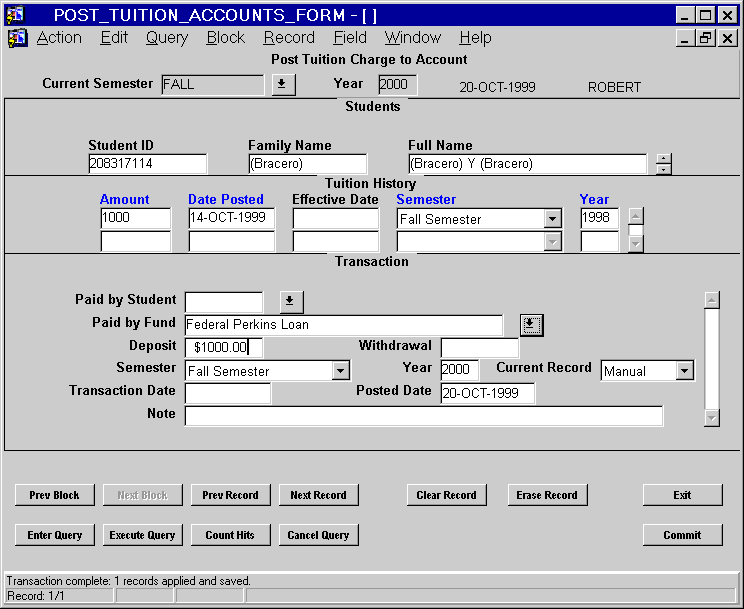Viewport: 744px width, 609px height.
Task: Click the Erase Record button
Action: [x=548, y=495]
